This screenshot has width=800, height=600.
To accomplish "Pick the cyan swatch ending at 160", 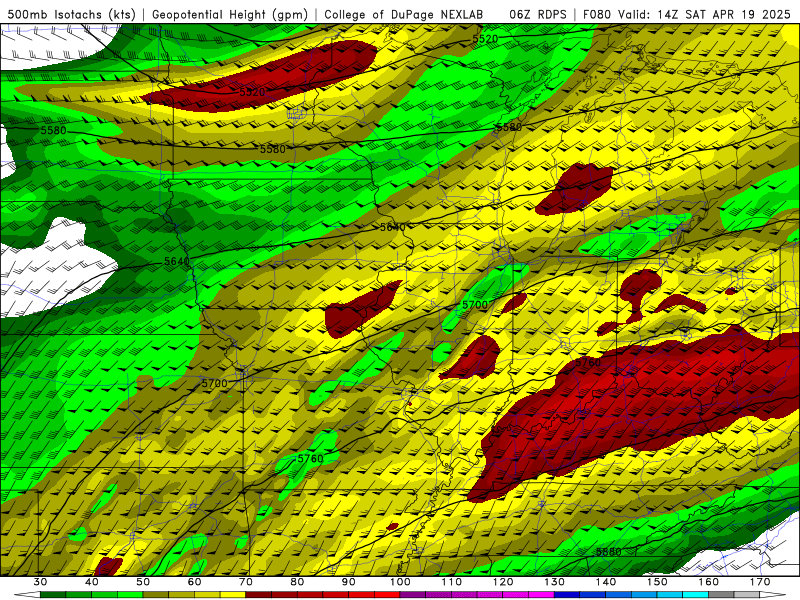I will 695,595.
